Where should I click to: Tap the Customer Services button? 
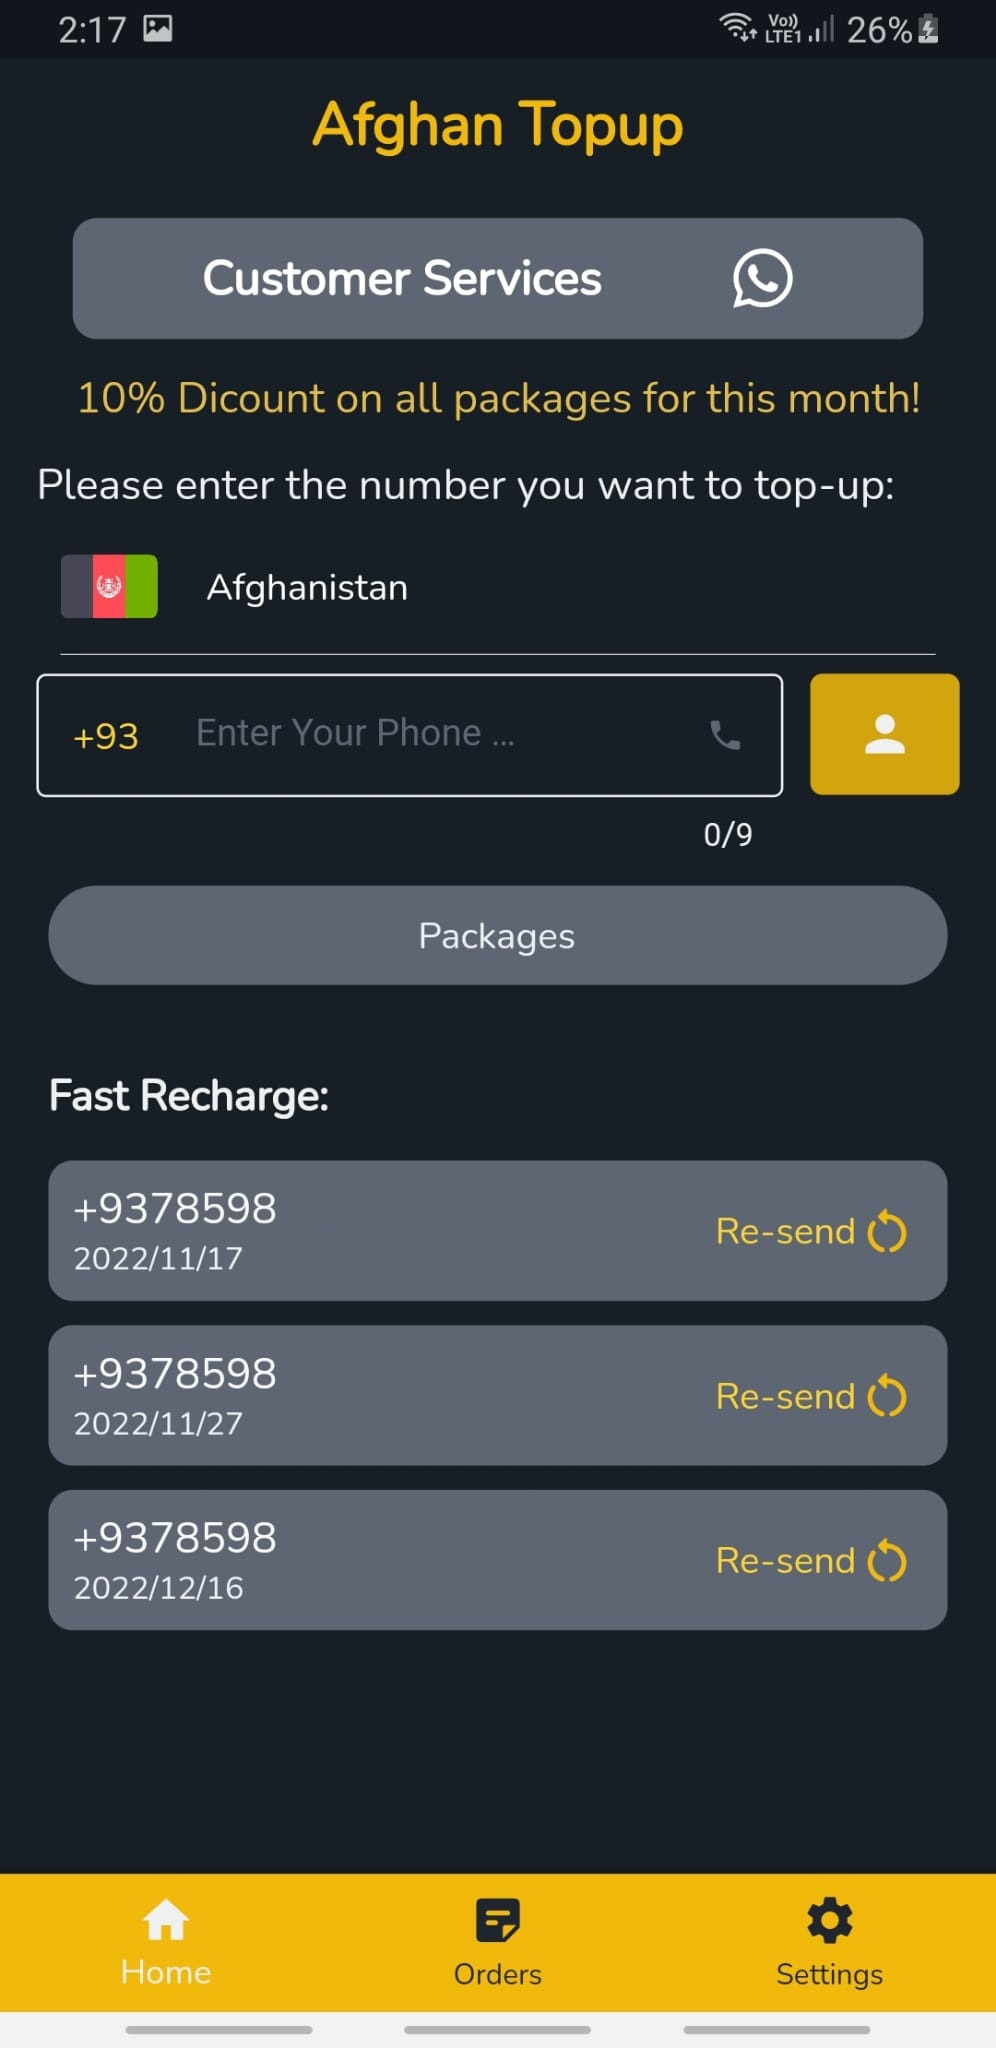(498, 278)
